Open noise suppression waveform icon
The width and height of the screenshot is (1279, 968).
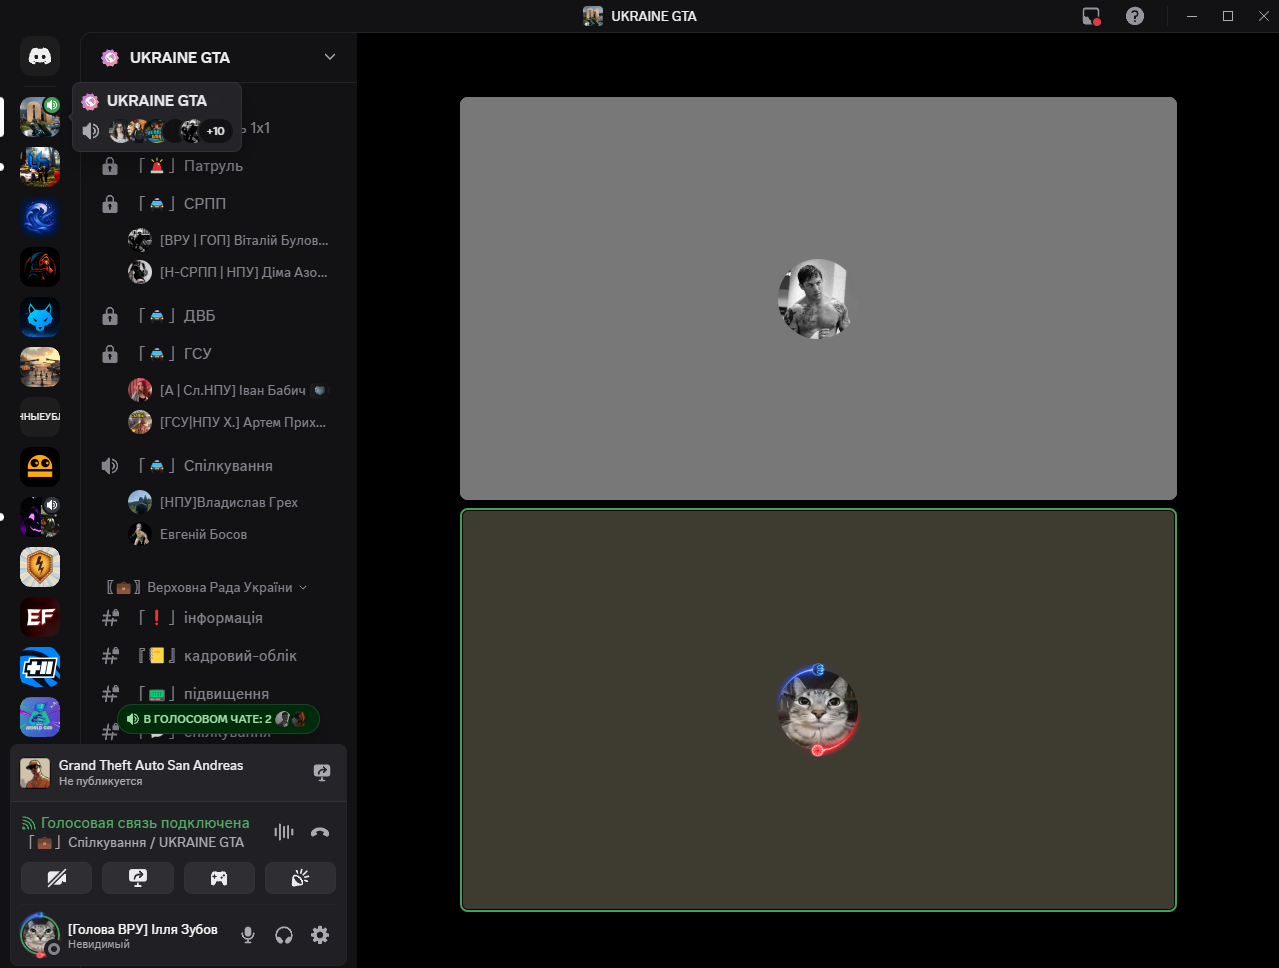point(284,832)
